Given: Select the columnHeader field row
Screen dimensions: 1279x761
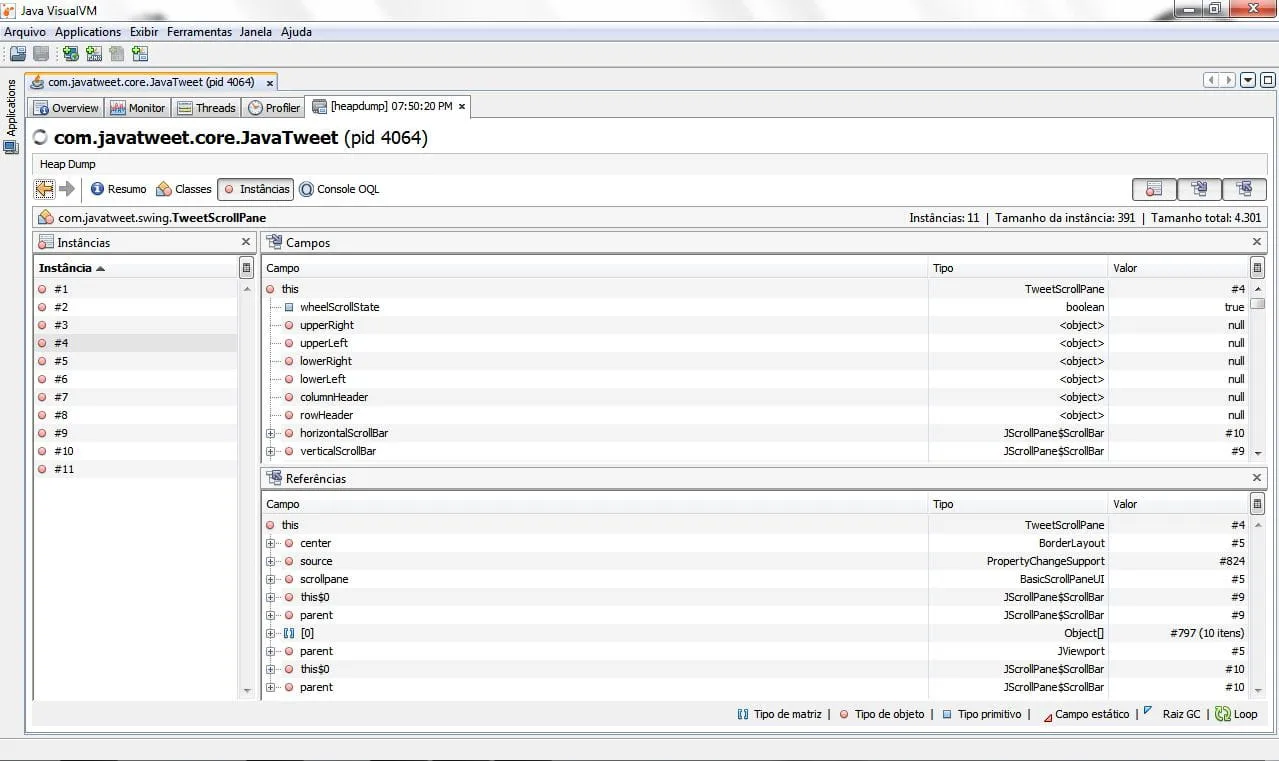Looking at the screenshot, I should (756, 397).
